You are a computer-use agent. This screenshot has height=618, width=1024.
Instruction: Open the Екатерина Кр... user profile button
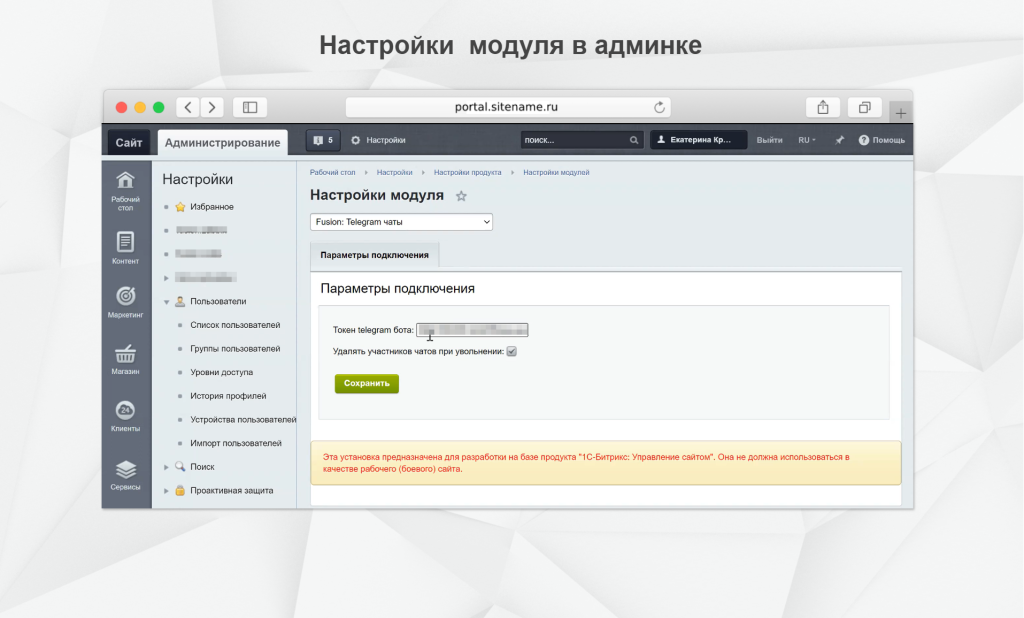[698, 140]
